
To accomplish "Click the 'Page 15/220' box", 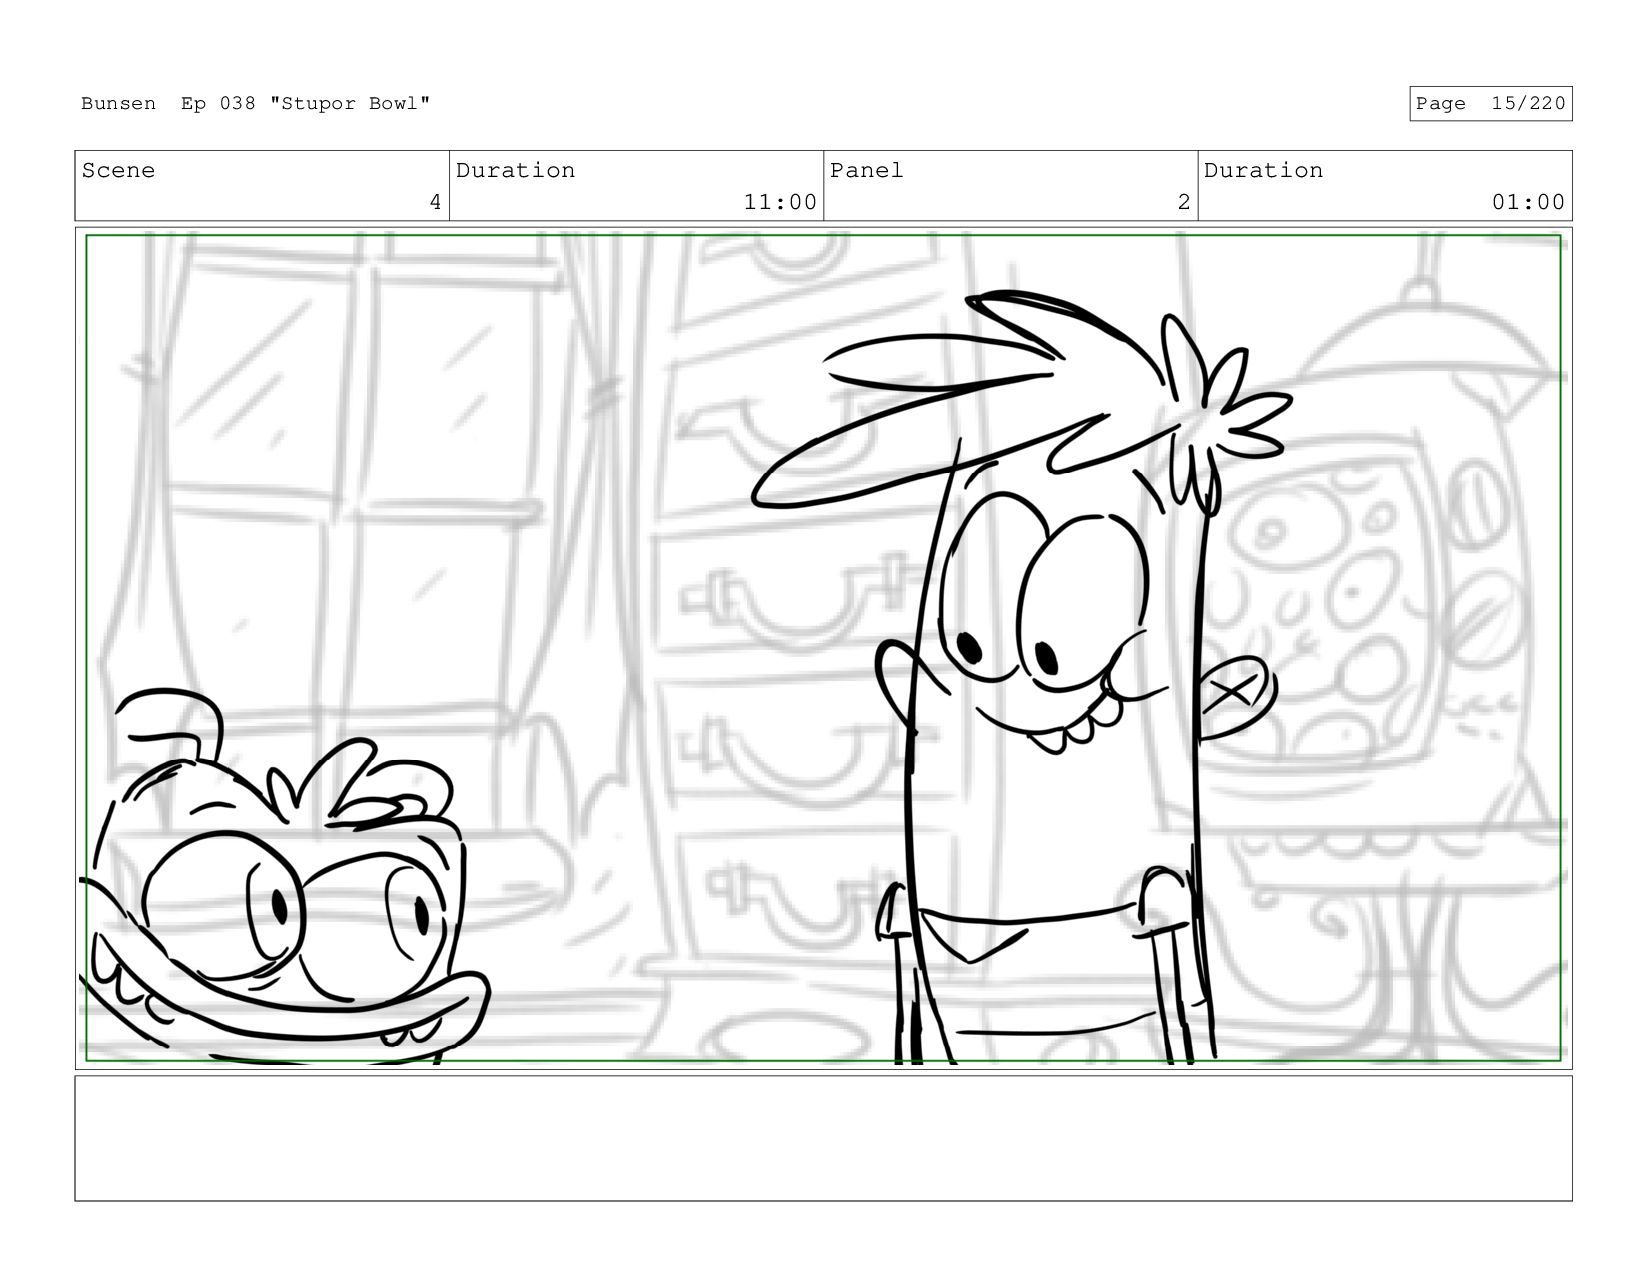I will click(1490, 104).
